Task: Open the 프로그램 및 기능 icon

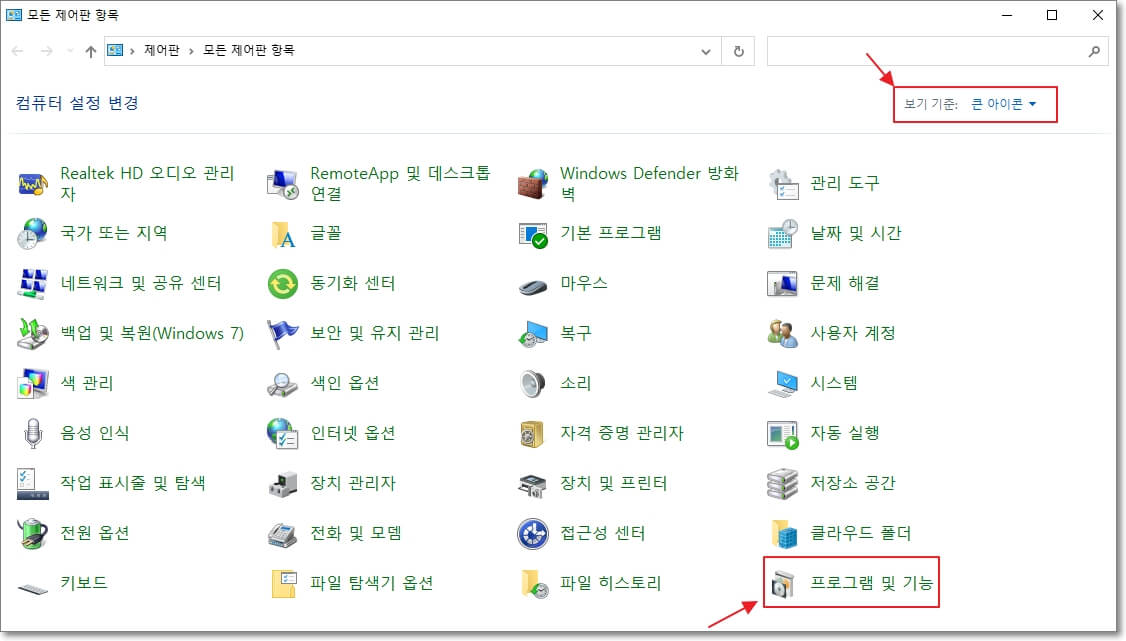Action: (x=783, y=584)
